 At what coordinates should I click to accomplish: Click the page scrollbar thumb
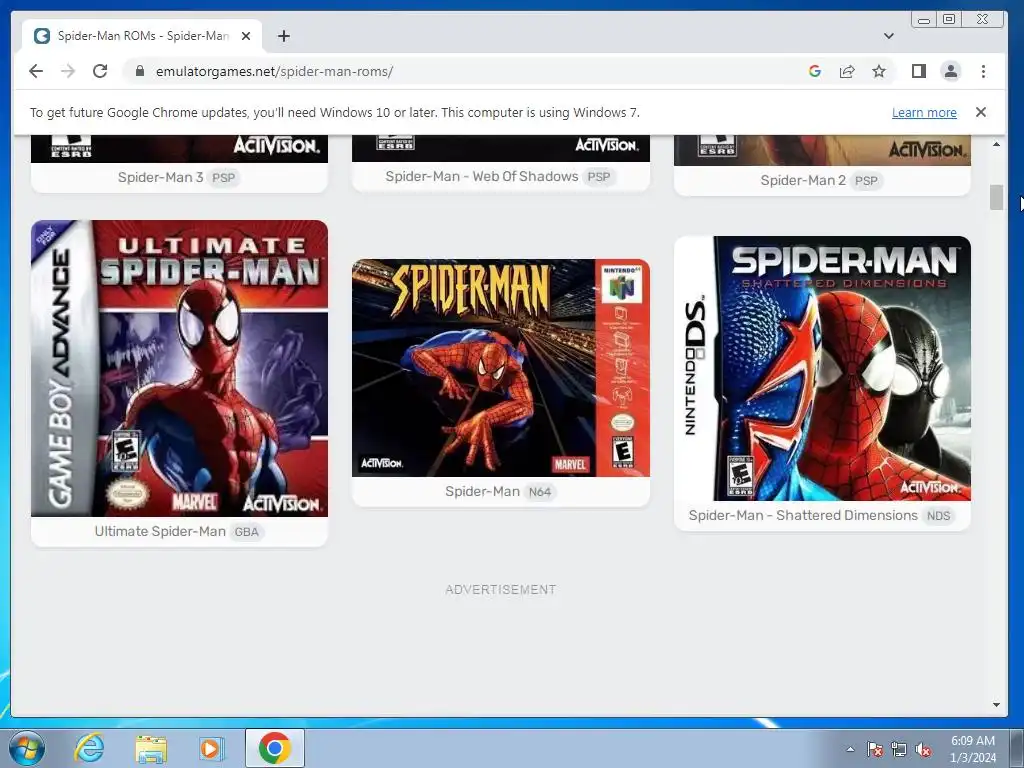click(996, 197)
